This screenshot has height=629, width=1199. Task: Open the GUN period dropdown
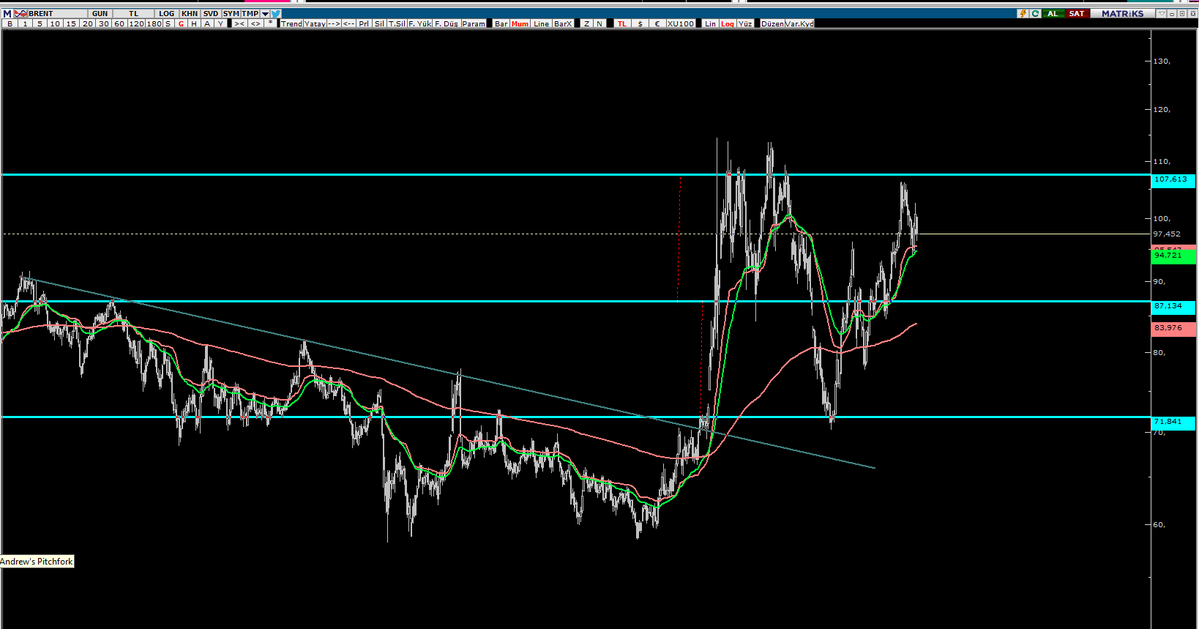pos(99,14)
